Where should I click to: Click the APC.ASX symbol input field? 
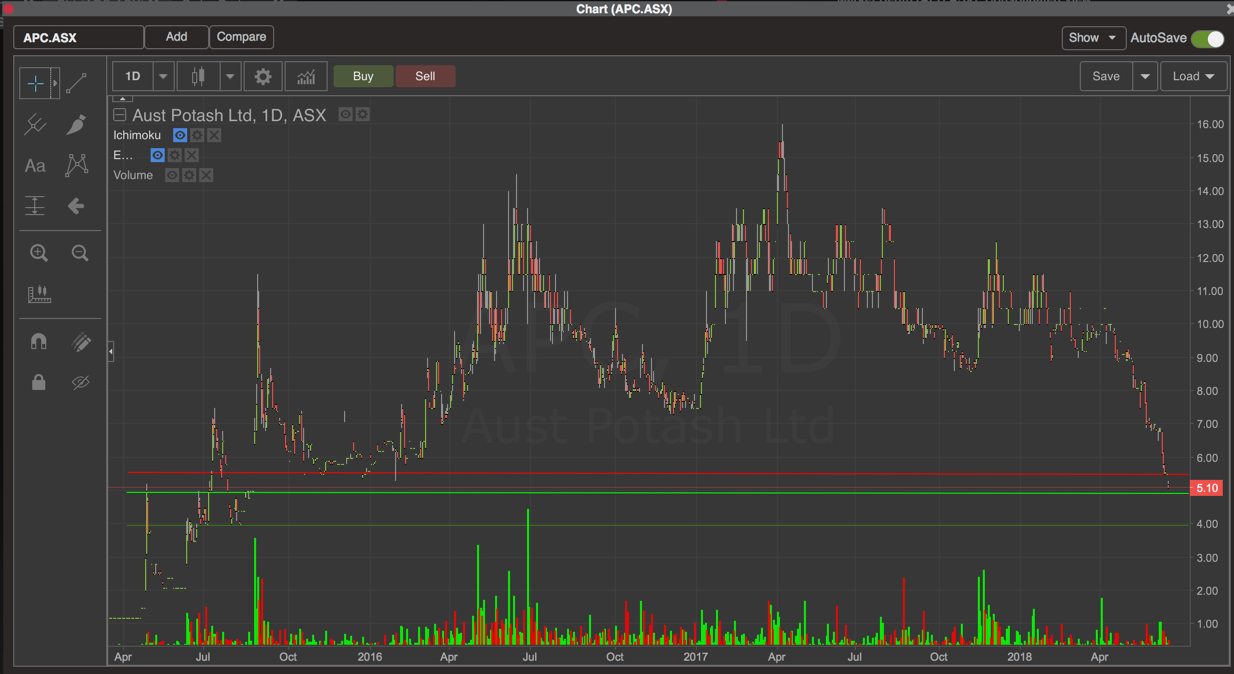point(78,38)
